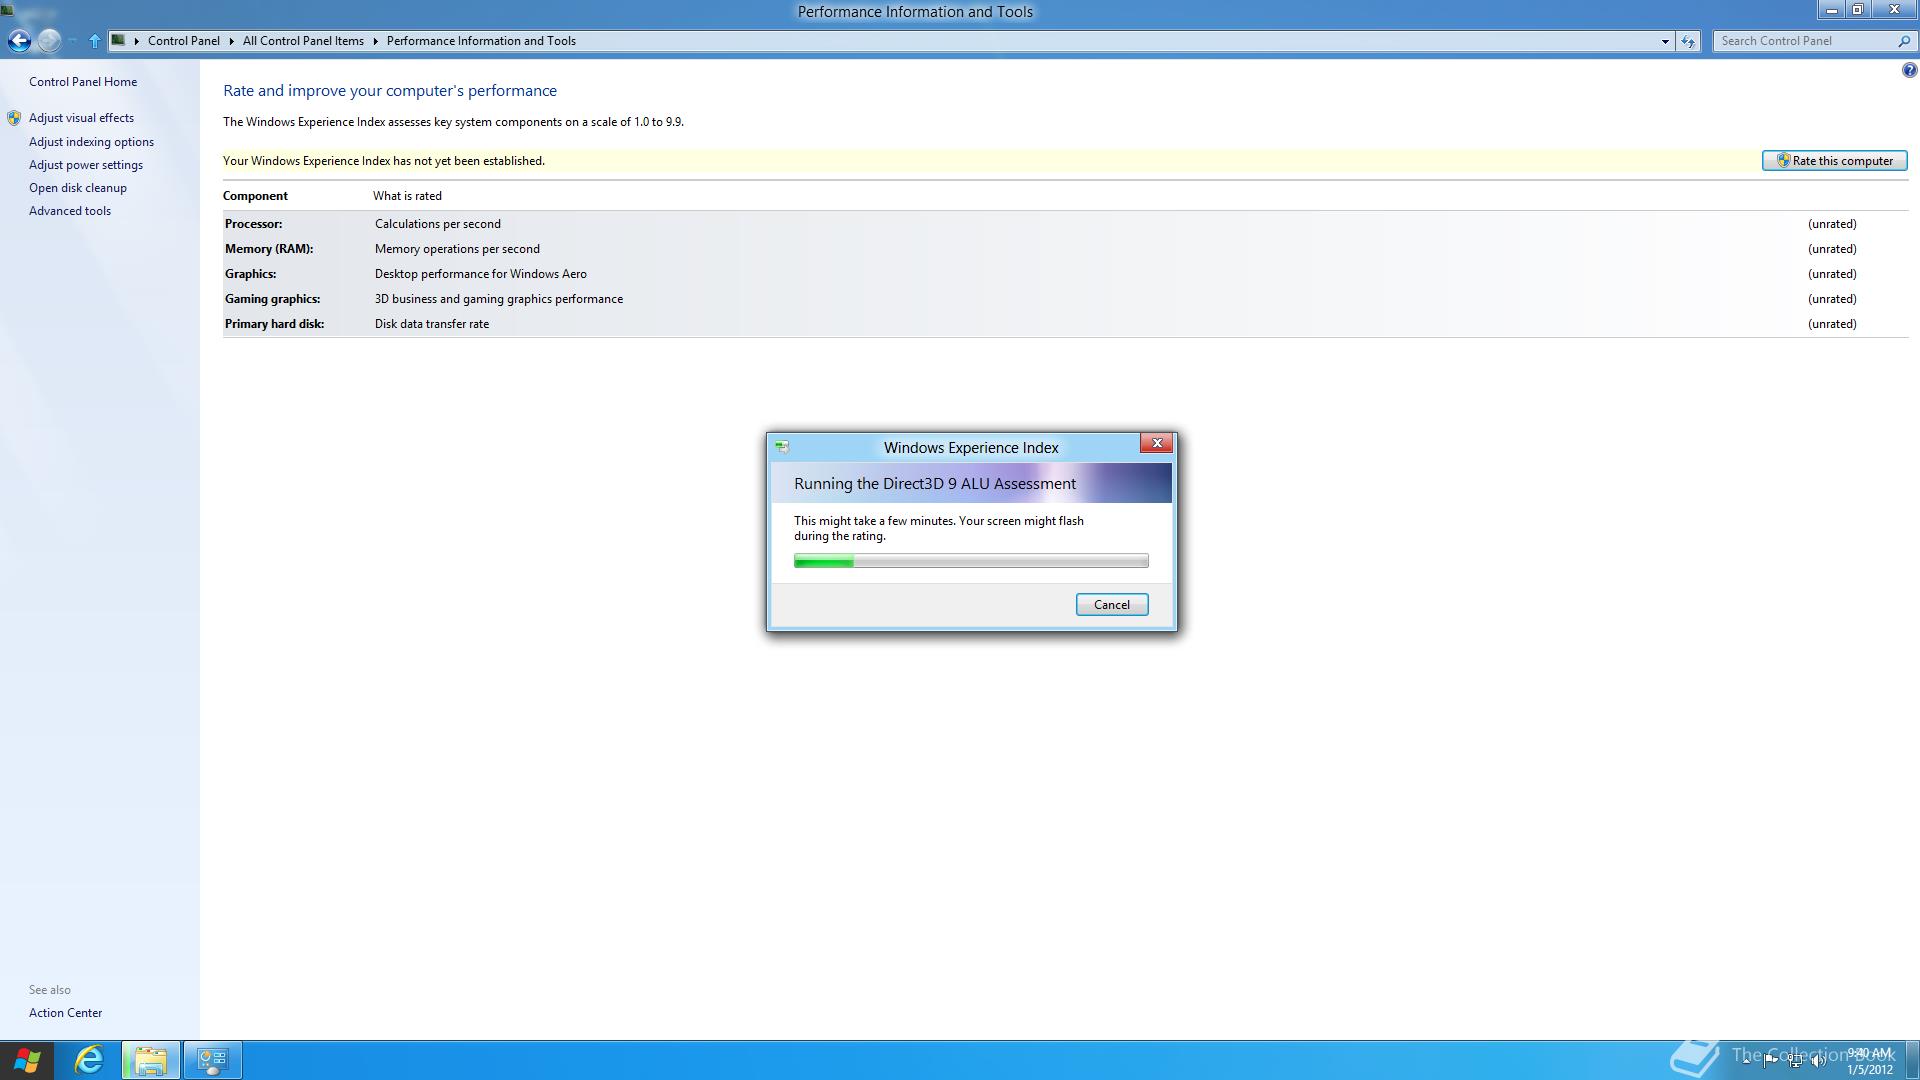Click the greyed-out Forward navigation arrow

pos(49,41)
